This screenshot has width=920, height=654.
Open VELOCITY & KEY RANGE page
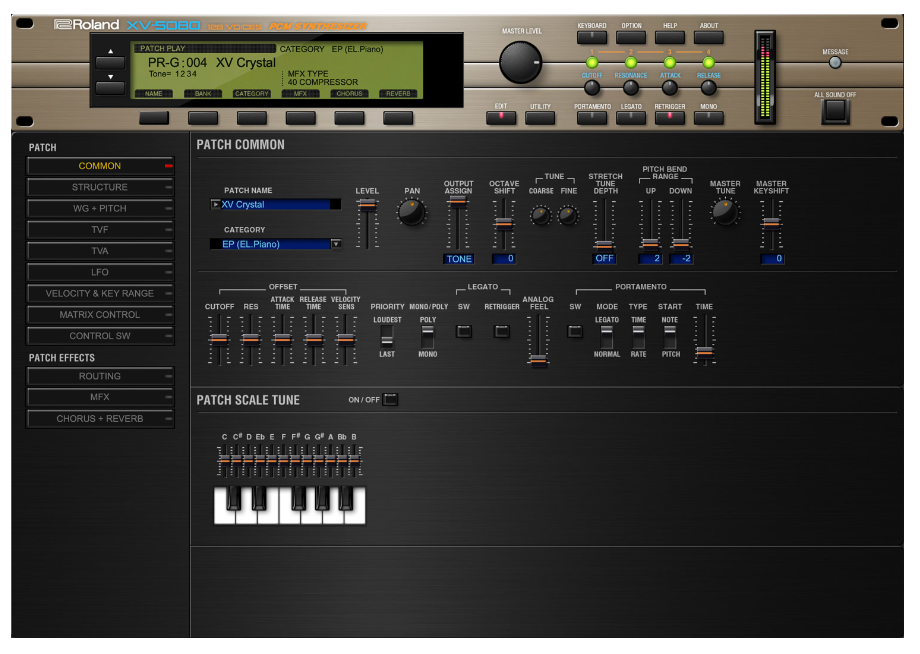click(x=100, y=293)
